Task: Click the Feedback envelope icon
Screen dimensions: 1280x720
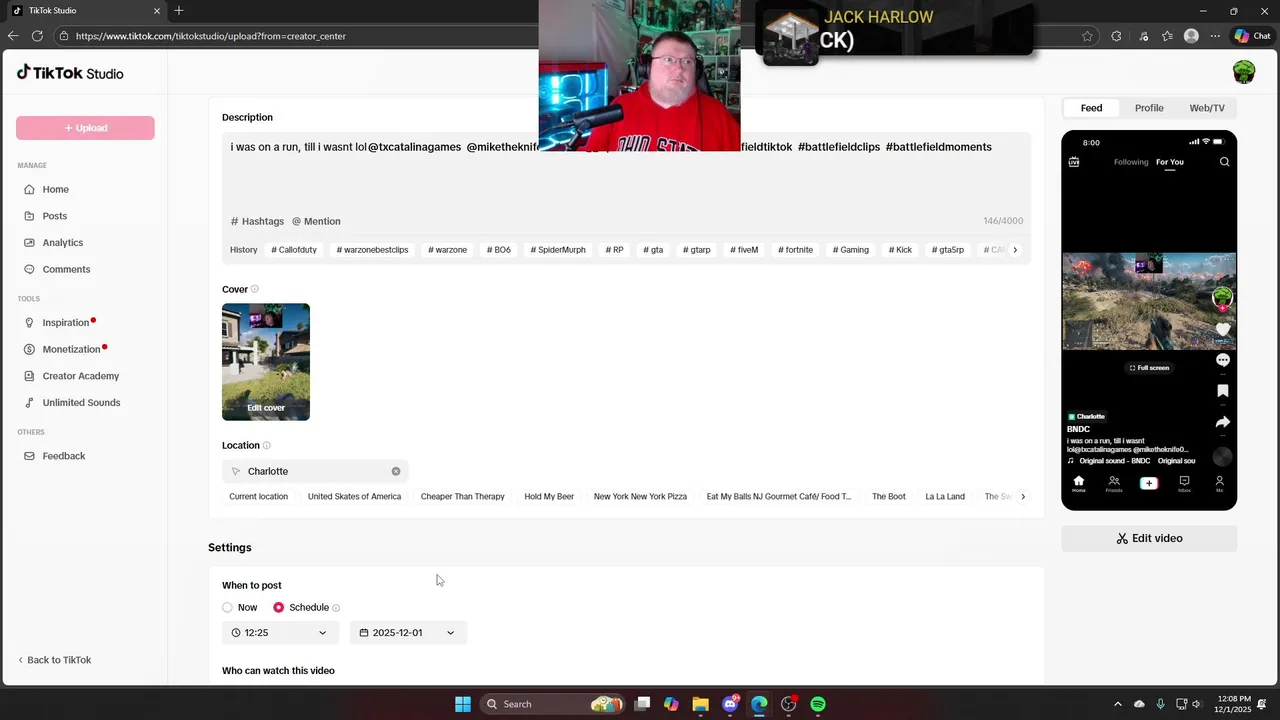Action: (31, 456)
